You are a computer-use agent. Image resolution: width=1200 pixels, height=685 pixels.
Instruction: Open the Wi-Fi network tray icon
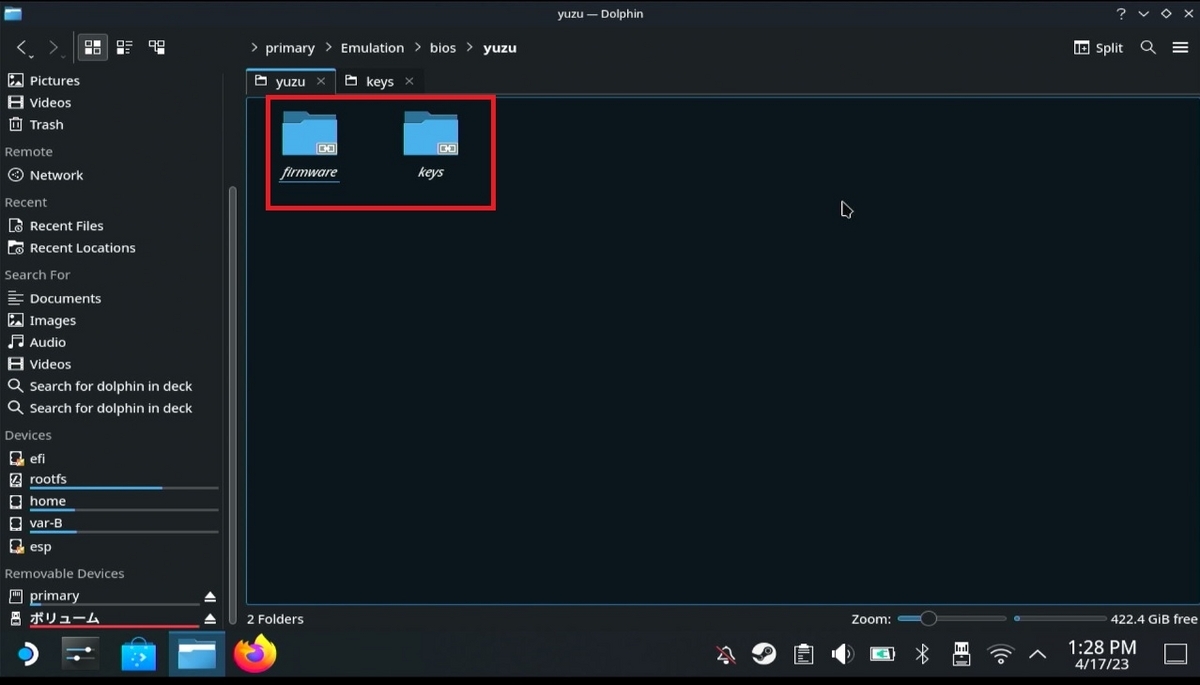pos(1000,655)
